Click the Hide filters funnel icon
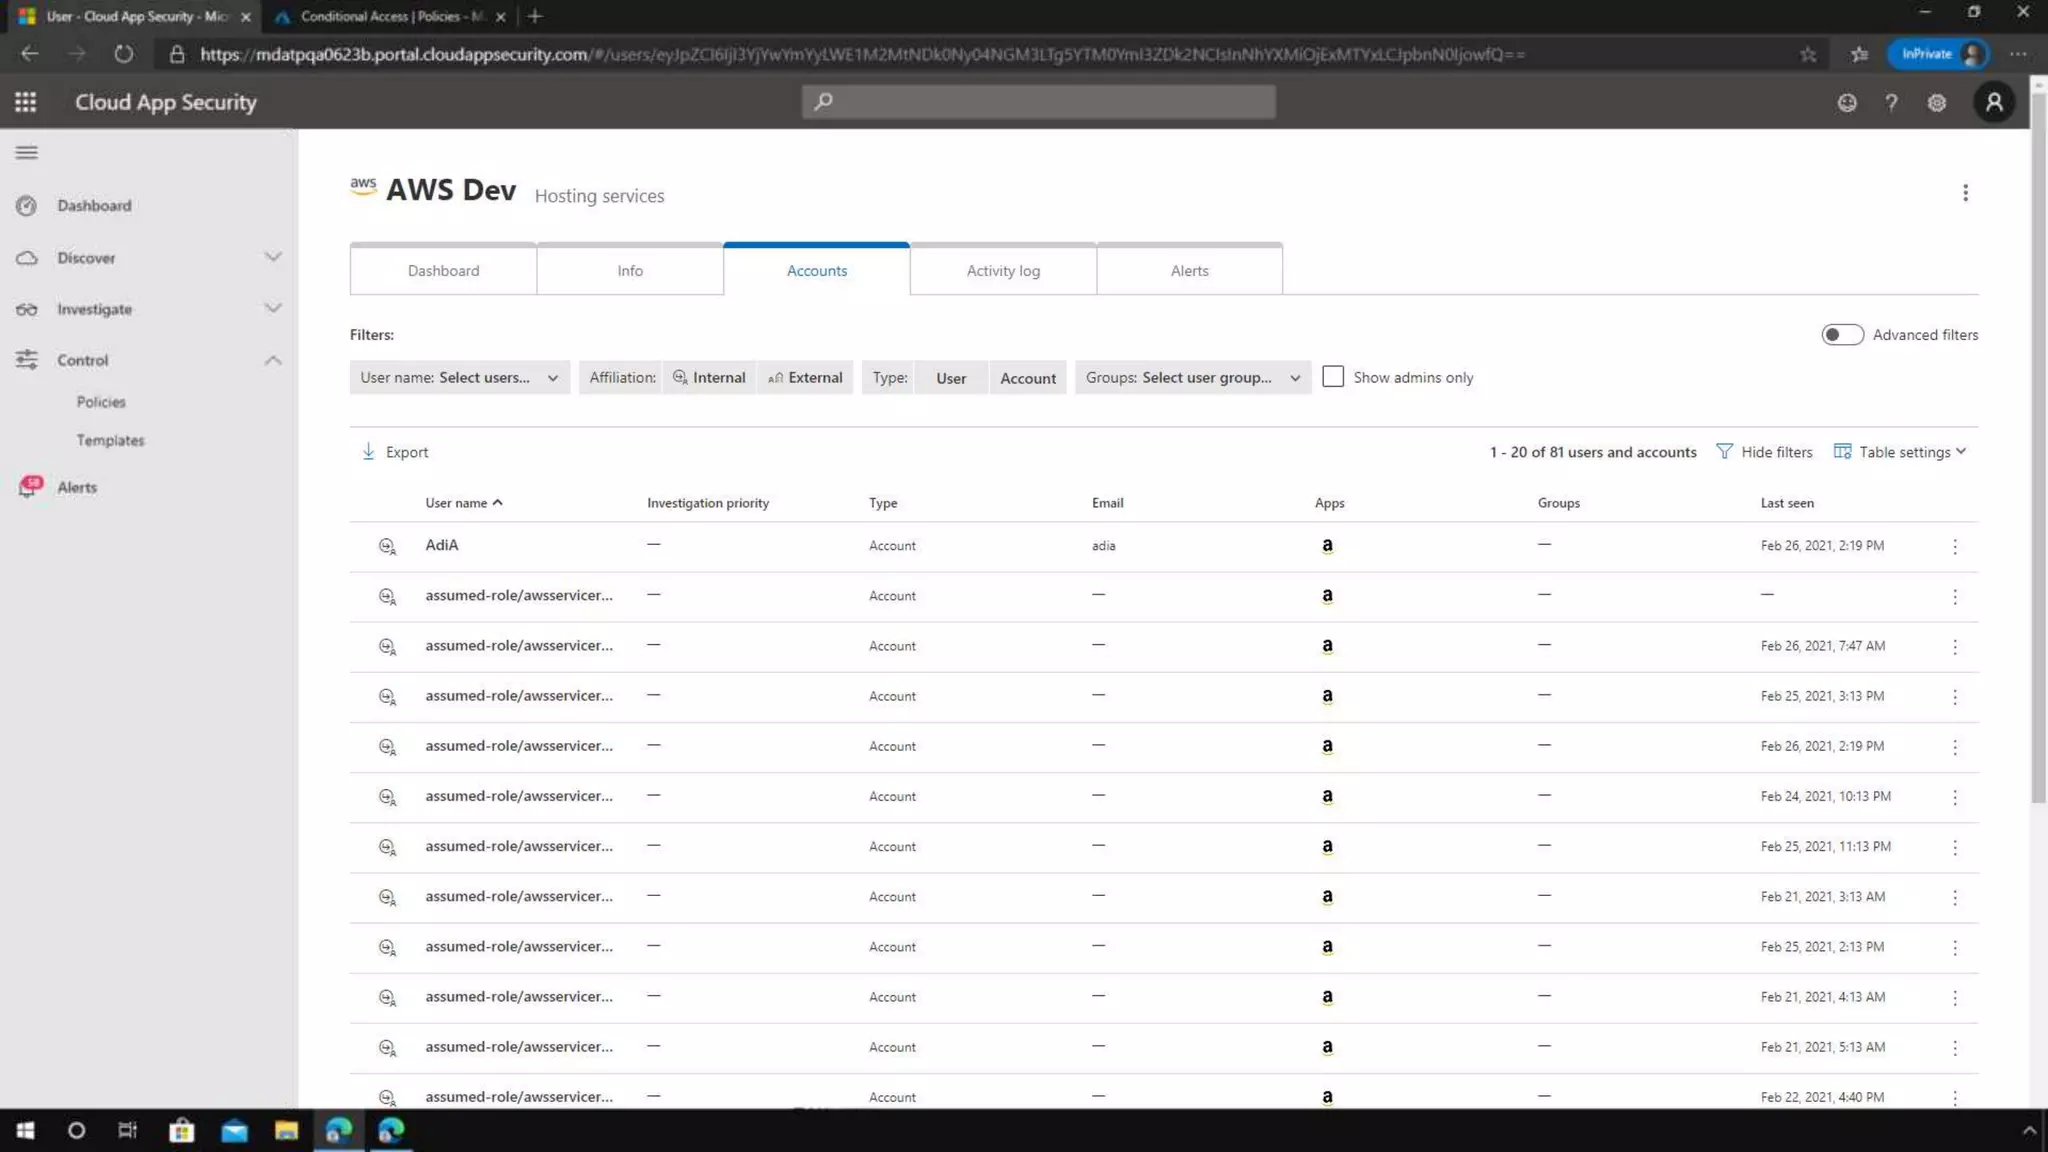This screenshot has width=2048, height=1152. pyautogui.click(x=1724, y=452)
